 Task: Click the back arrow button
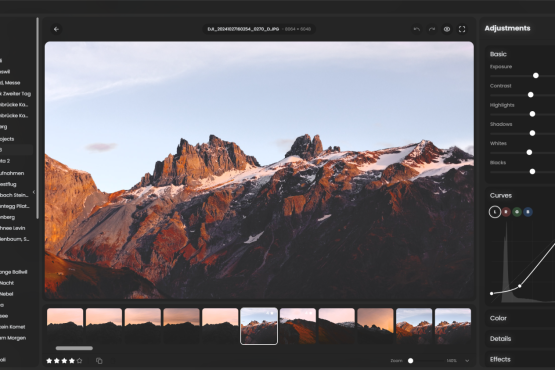(56, 29)
